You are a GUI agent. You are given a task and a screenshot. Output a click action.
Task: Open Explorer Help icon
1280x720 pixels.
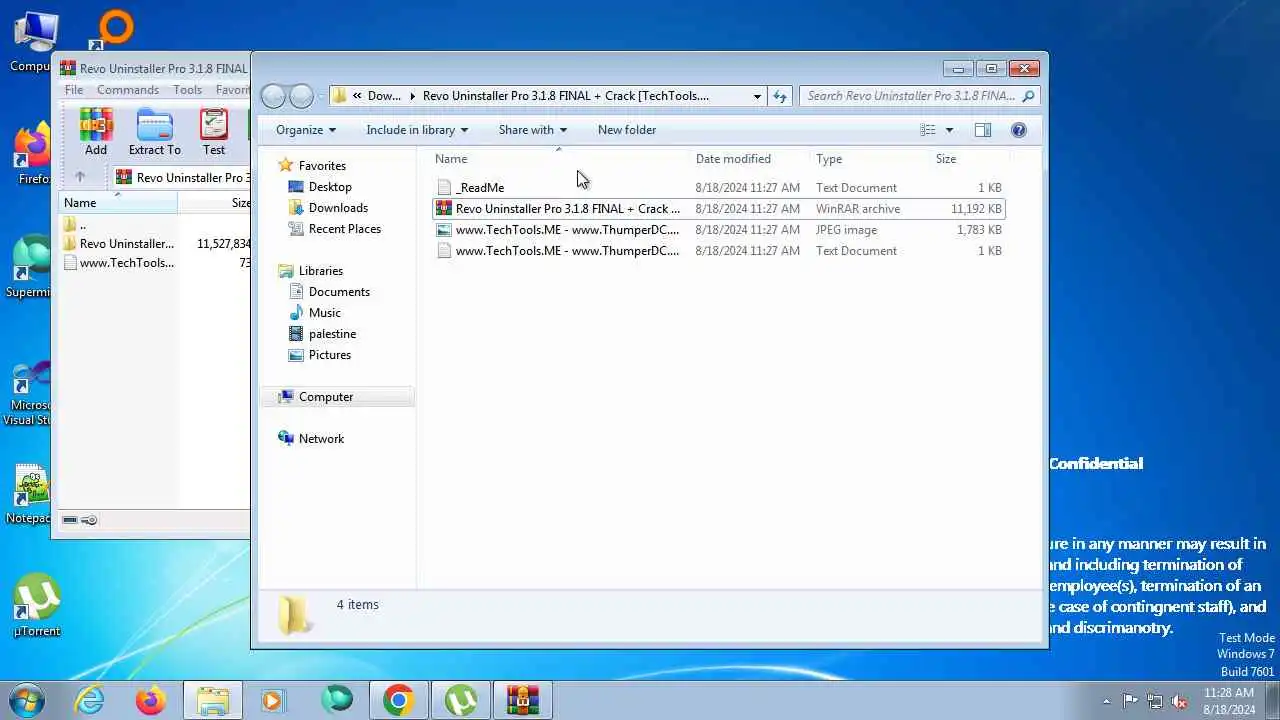click(1019, 130)
